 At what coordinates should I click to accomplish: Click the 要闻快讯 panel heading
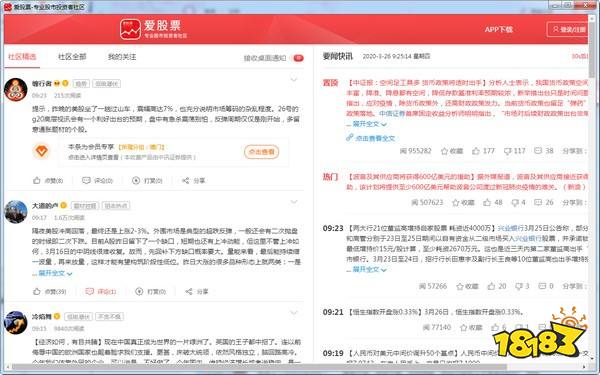338,56
